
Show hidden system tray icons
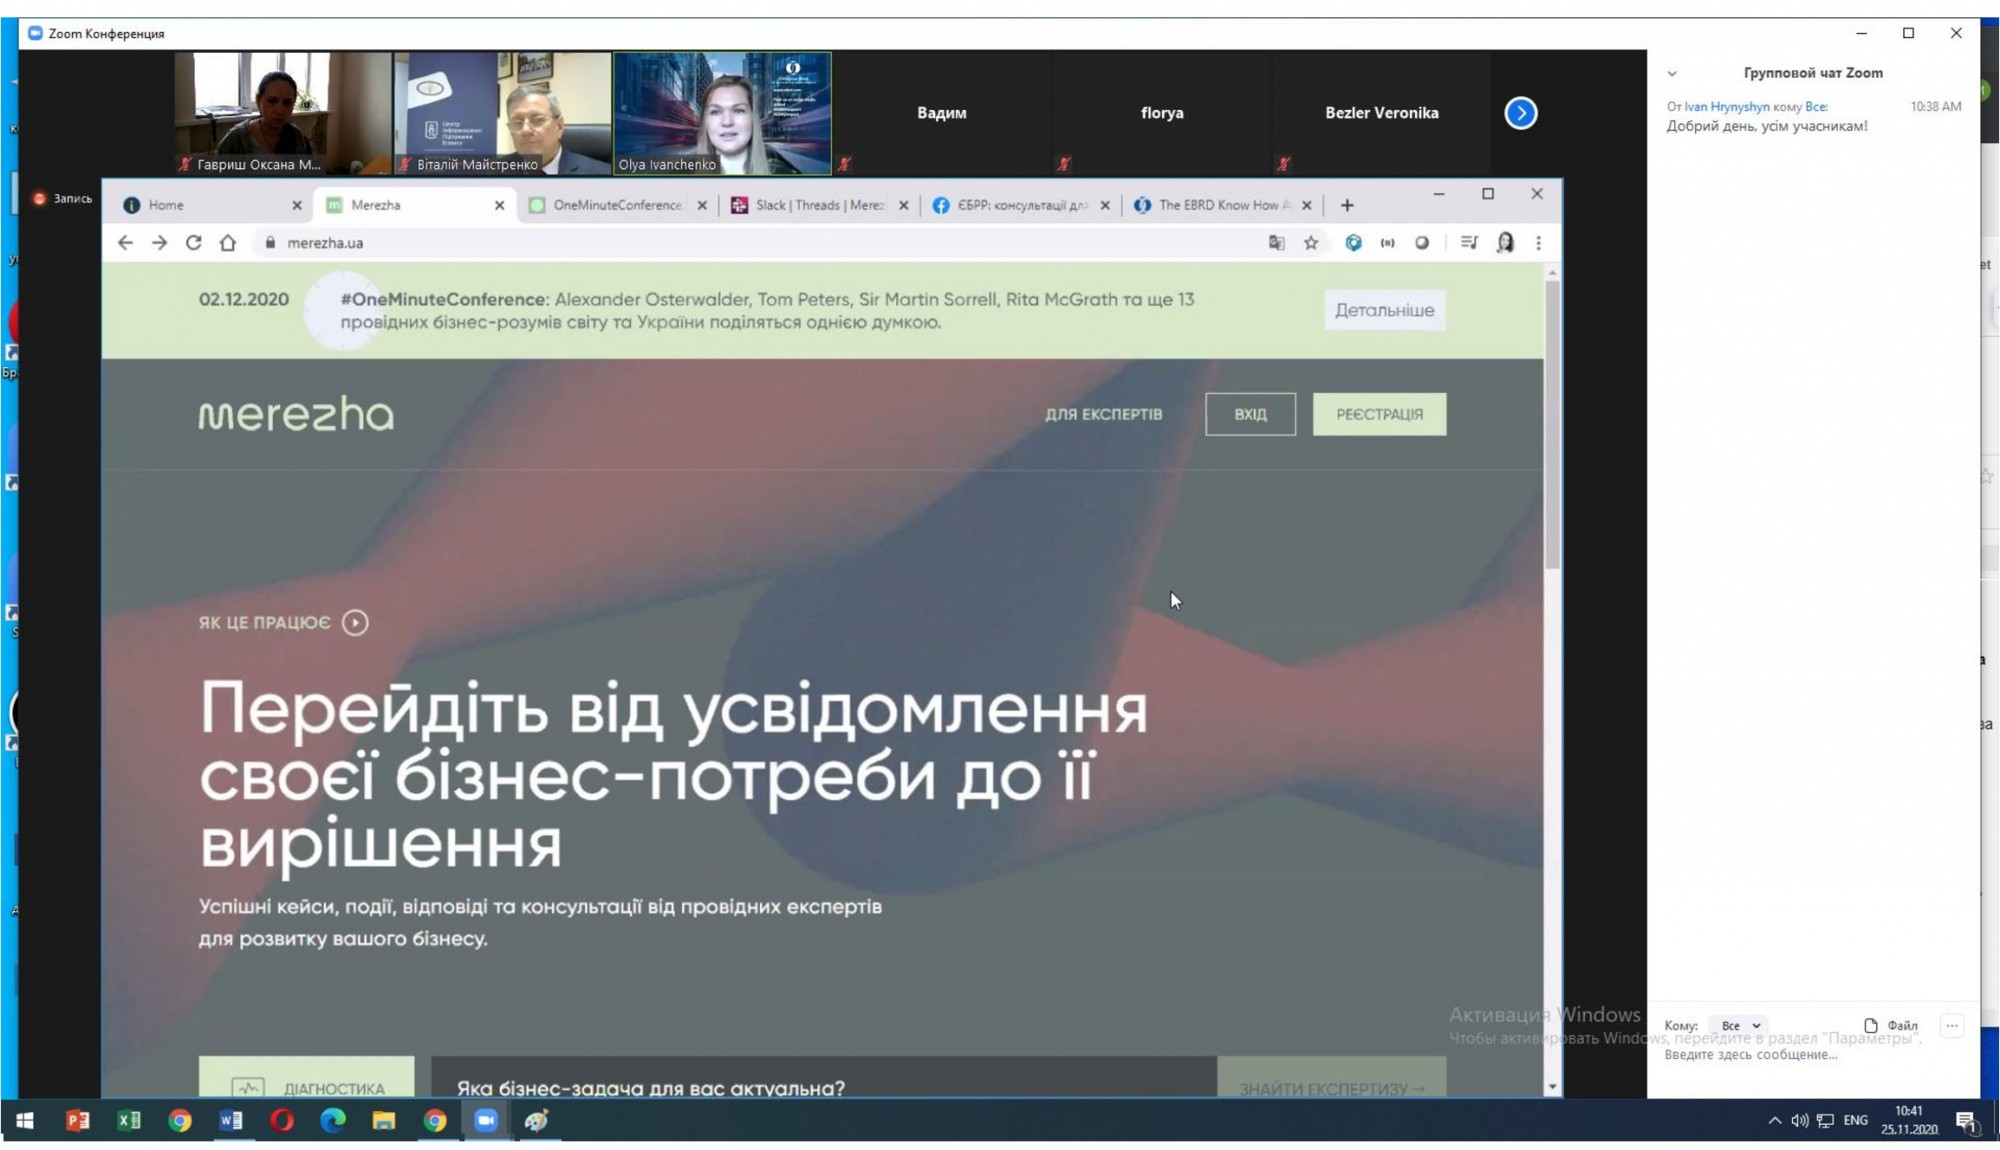1774,1121
